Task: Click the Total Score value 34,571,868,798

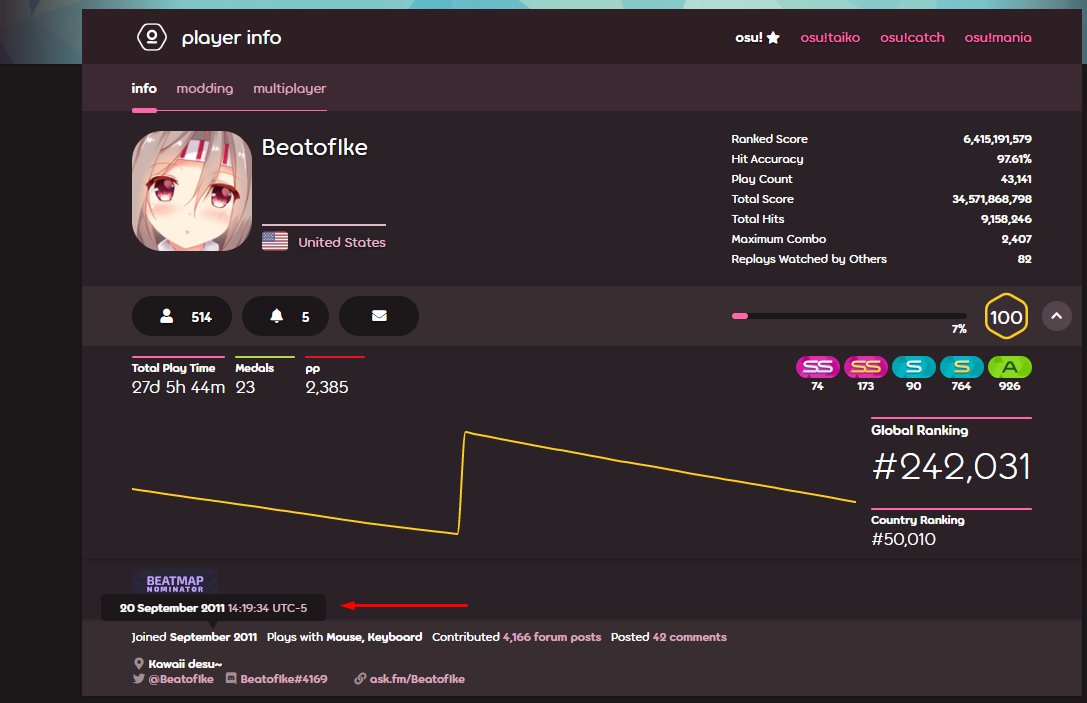Action: tap(991, 199)
